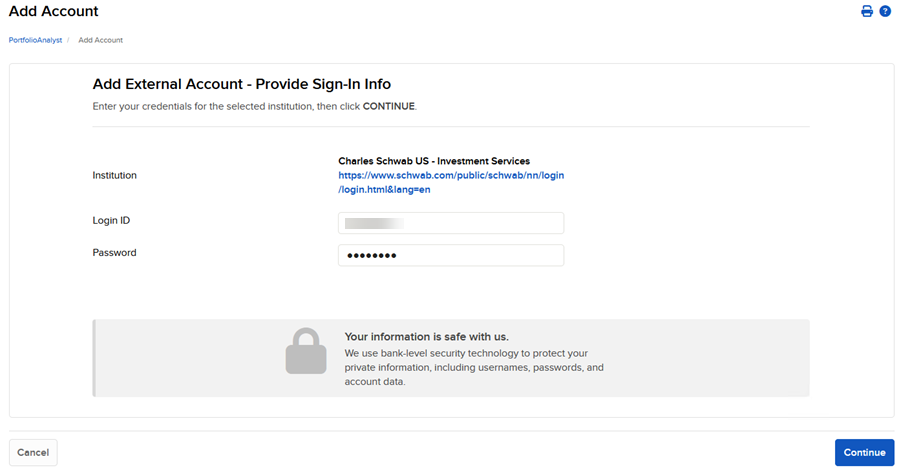The image size is (901, 471).
Task: Click Charles Schwab US institution name
Action: coord(434,161)
